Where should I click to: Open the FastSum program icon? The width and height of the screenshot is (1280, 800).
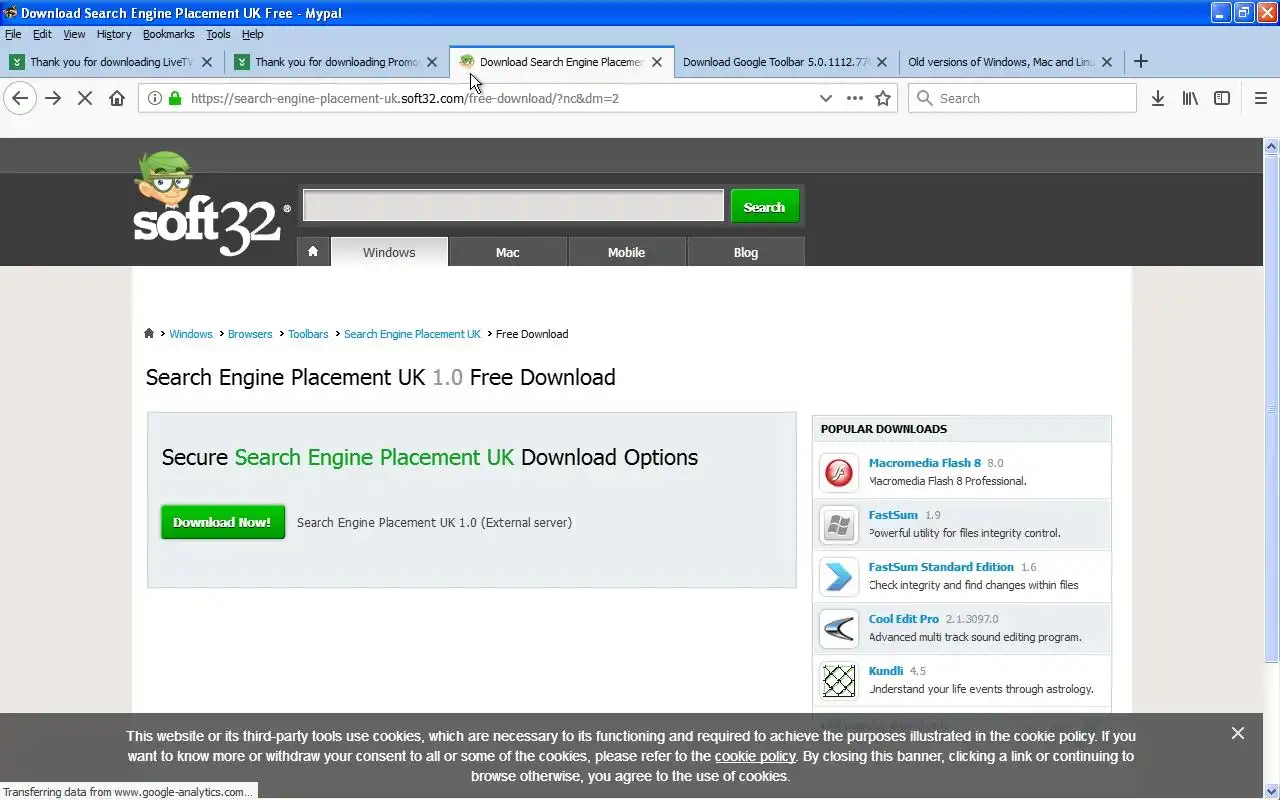tap(839, 524)
